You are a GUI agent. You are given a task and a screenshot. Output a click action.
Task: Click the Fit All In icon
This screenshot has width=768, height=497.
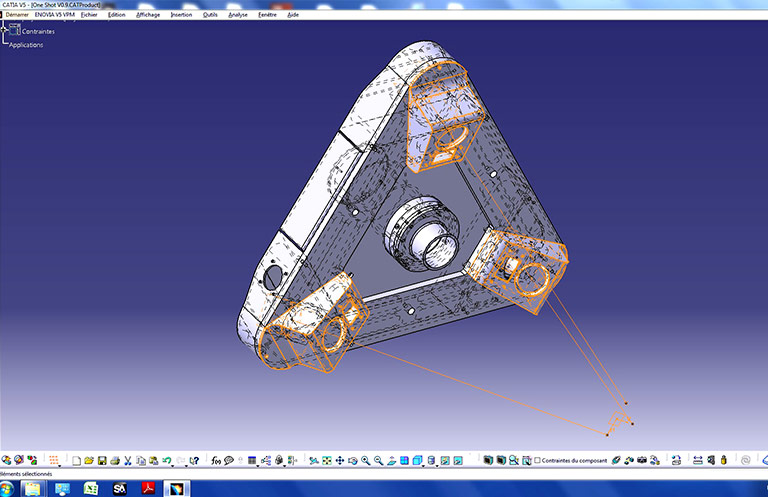[x=327, y=460]
